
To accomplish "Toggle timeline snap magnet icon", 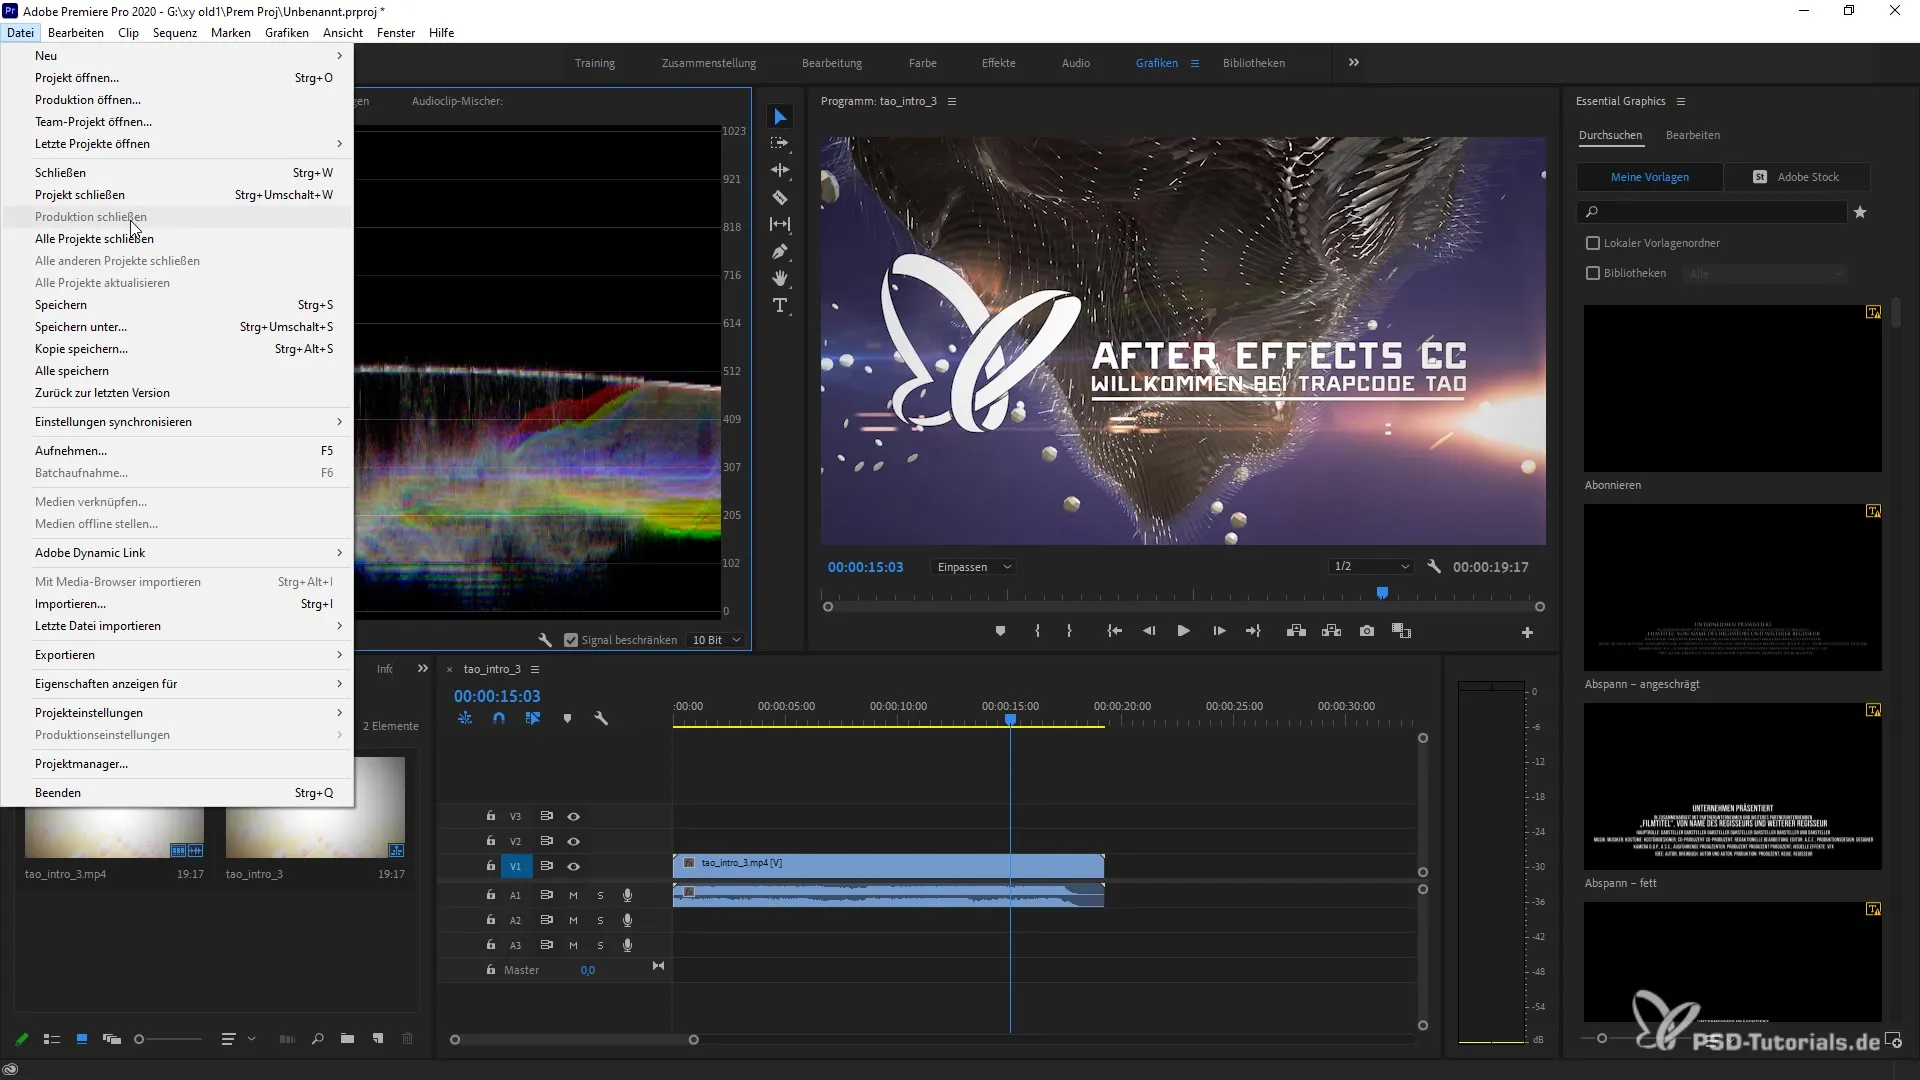I will [499, 718].
